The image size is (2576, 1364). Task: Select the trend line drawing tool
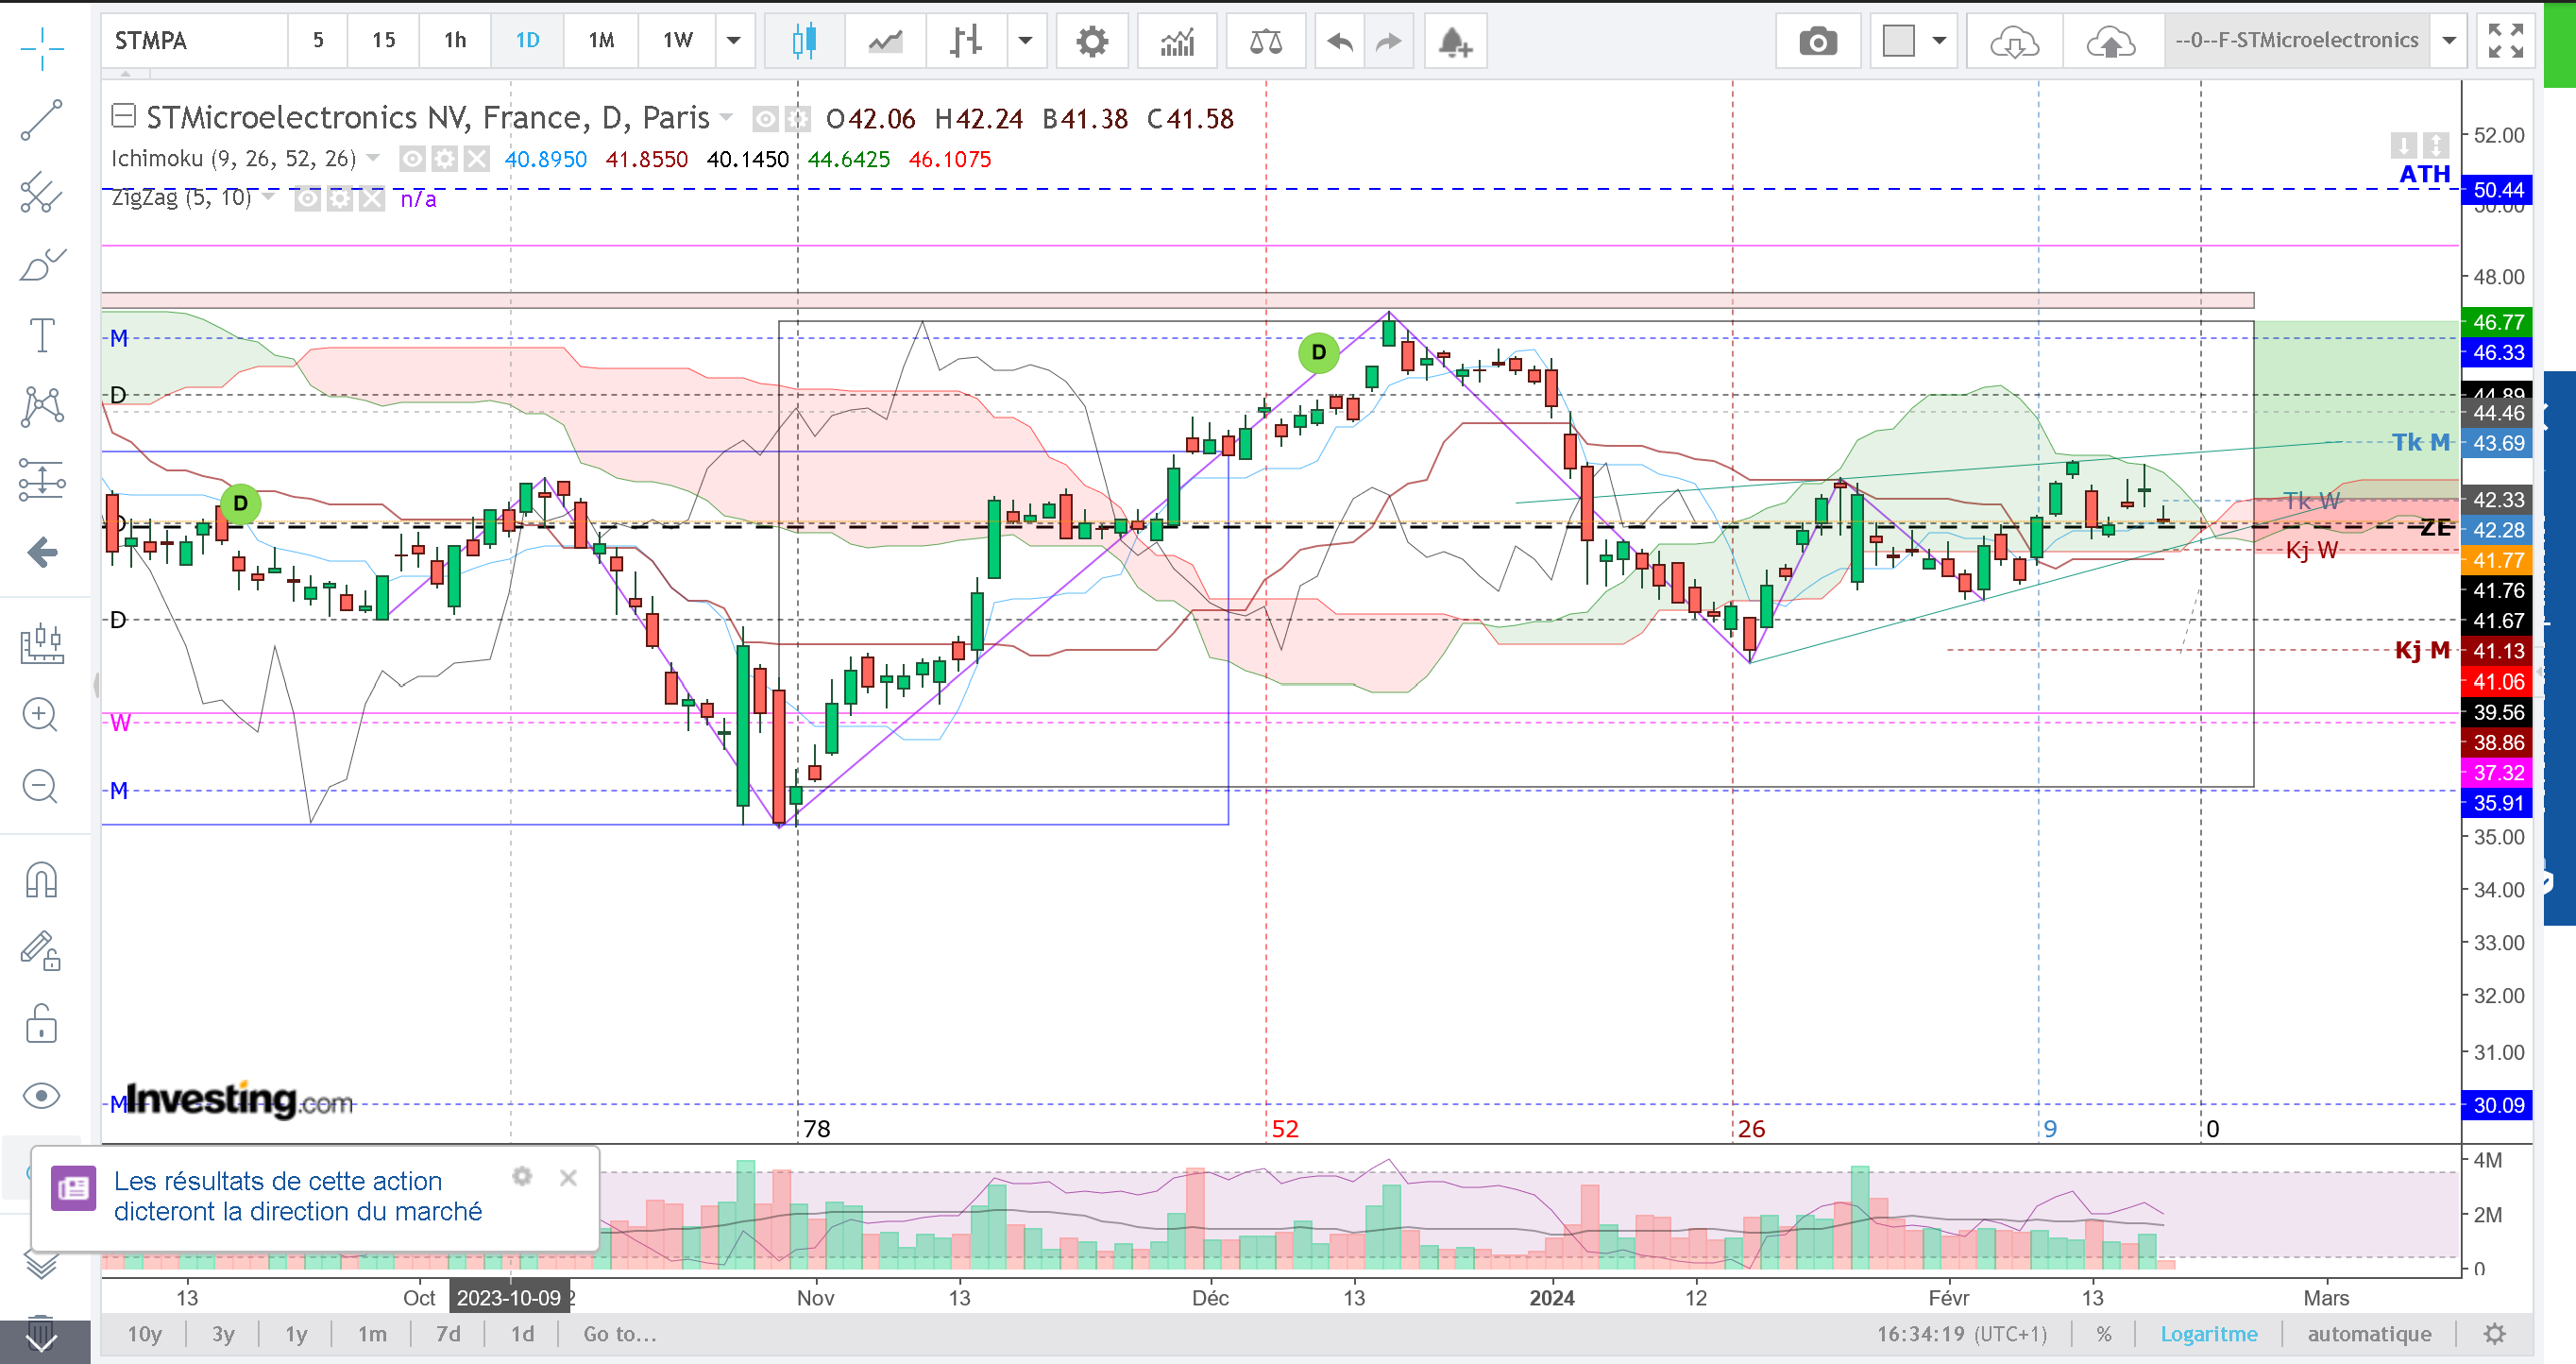41,120
